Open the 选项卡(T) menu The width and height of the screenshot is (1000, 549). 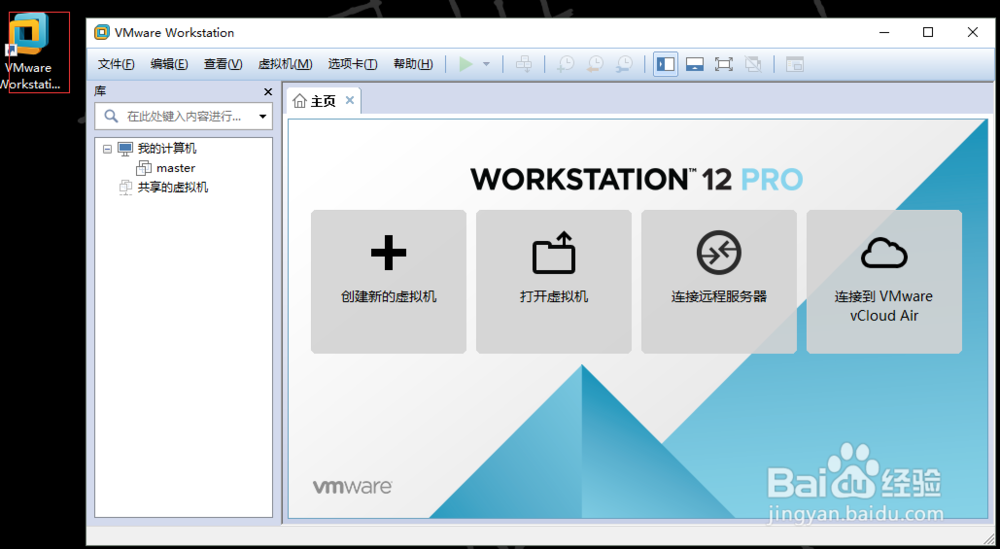point(353,64)
